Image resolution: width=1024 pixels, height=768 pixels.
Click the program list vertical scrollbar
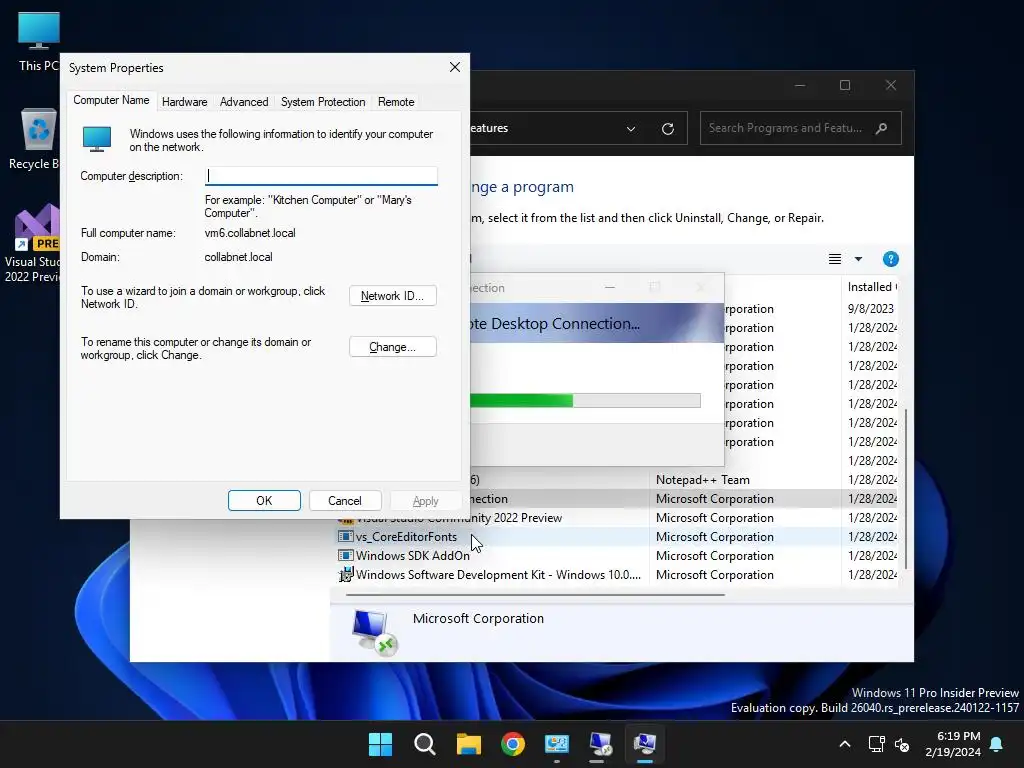[x=905, y=488]
